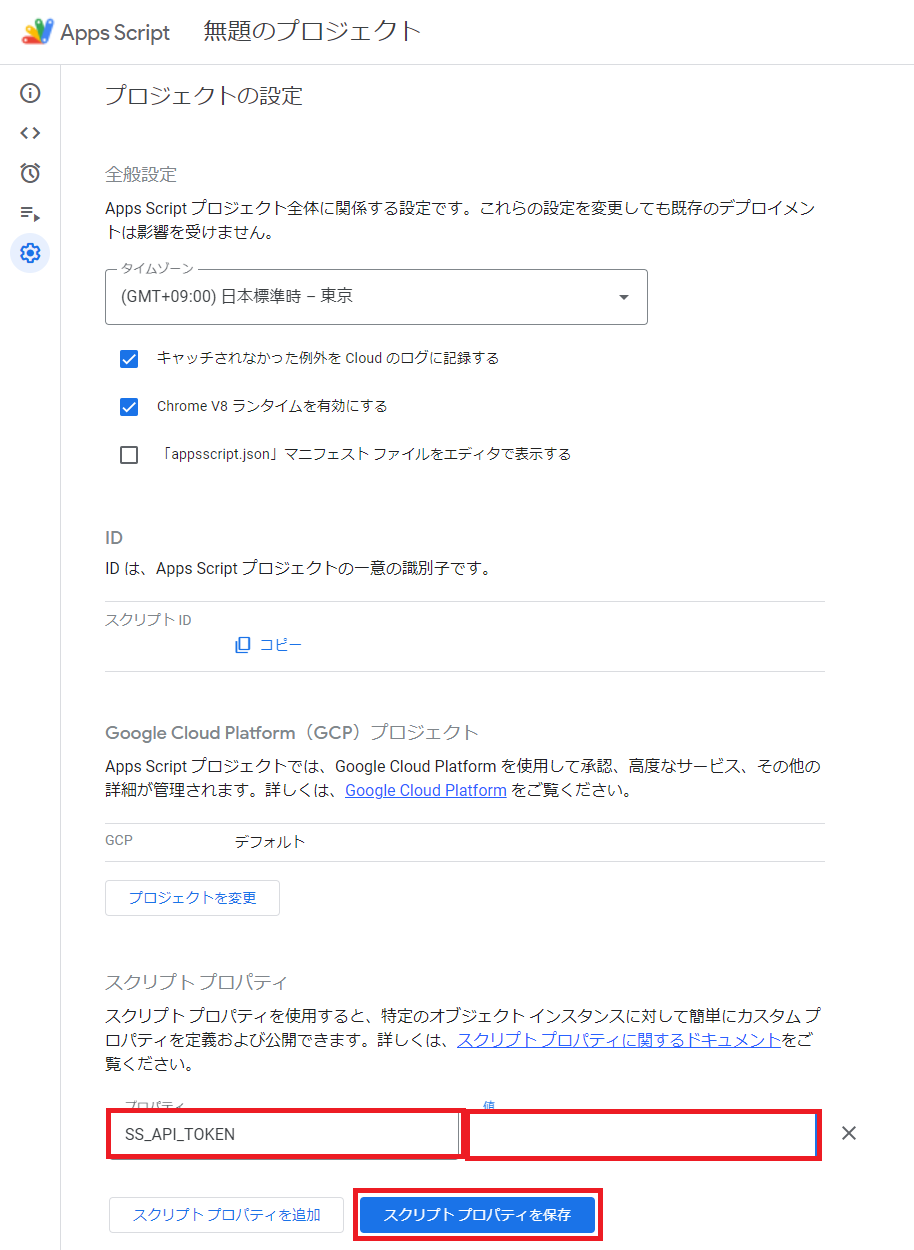914x1250 pixels.
Task: Uncheck logging uncaught exceptions to Cloud
Action: click(129, 358)
